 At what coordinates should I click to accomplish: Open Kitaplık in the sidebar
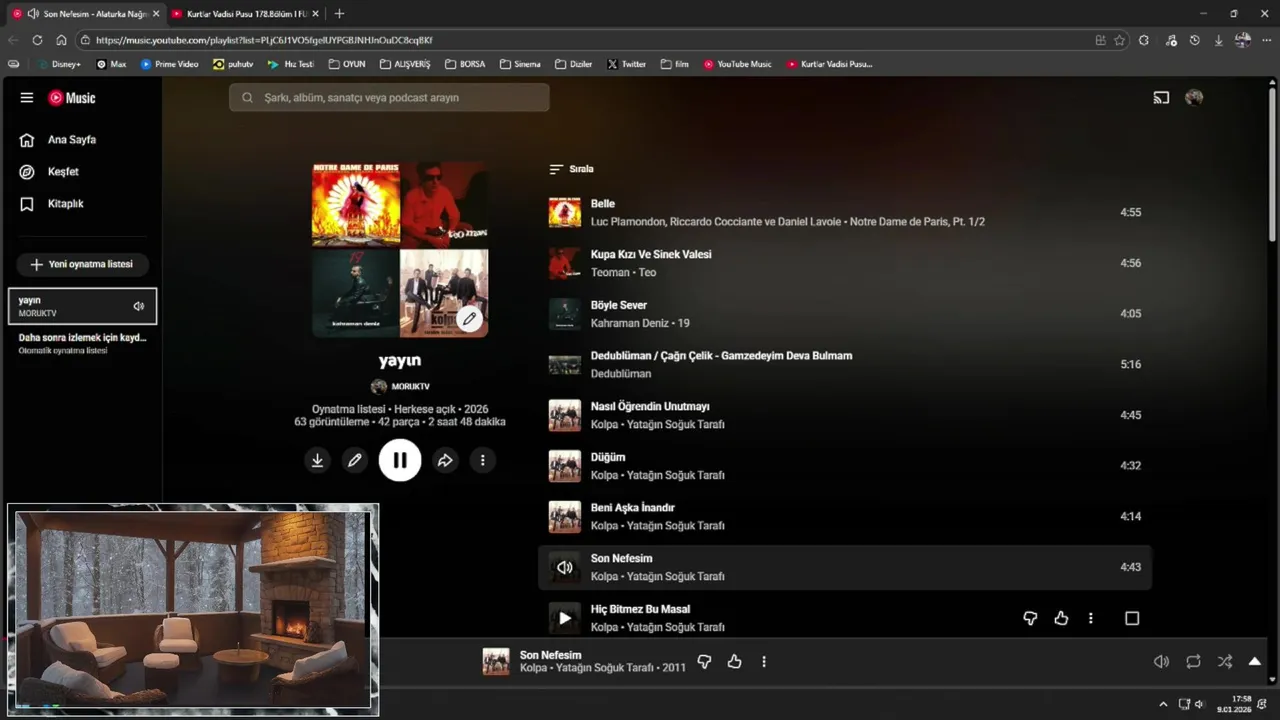point(66,204)
